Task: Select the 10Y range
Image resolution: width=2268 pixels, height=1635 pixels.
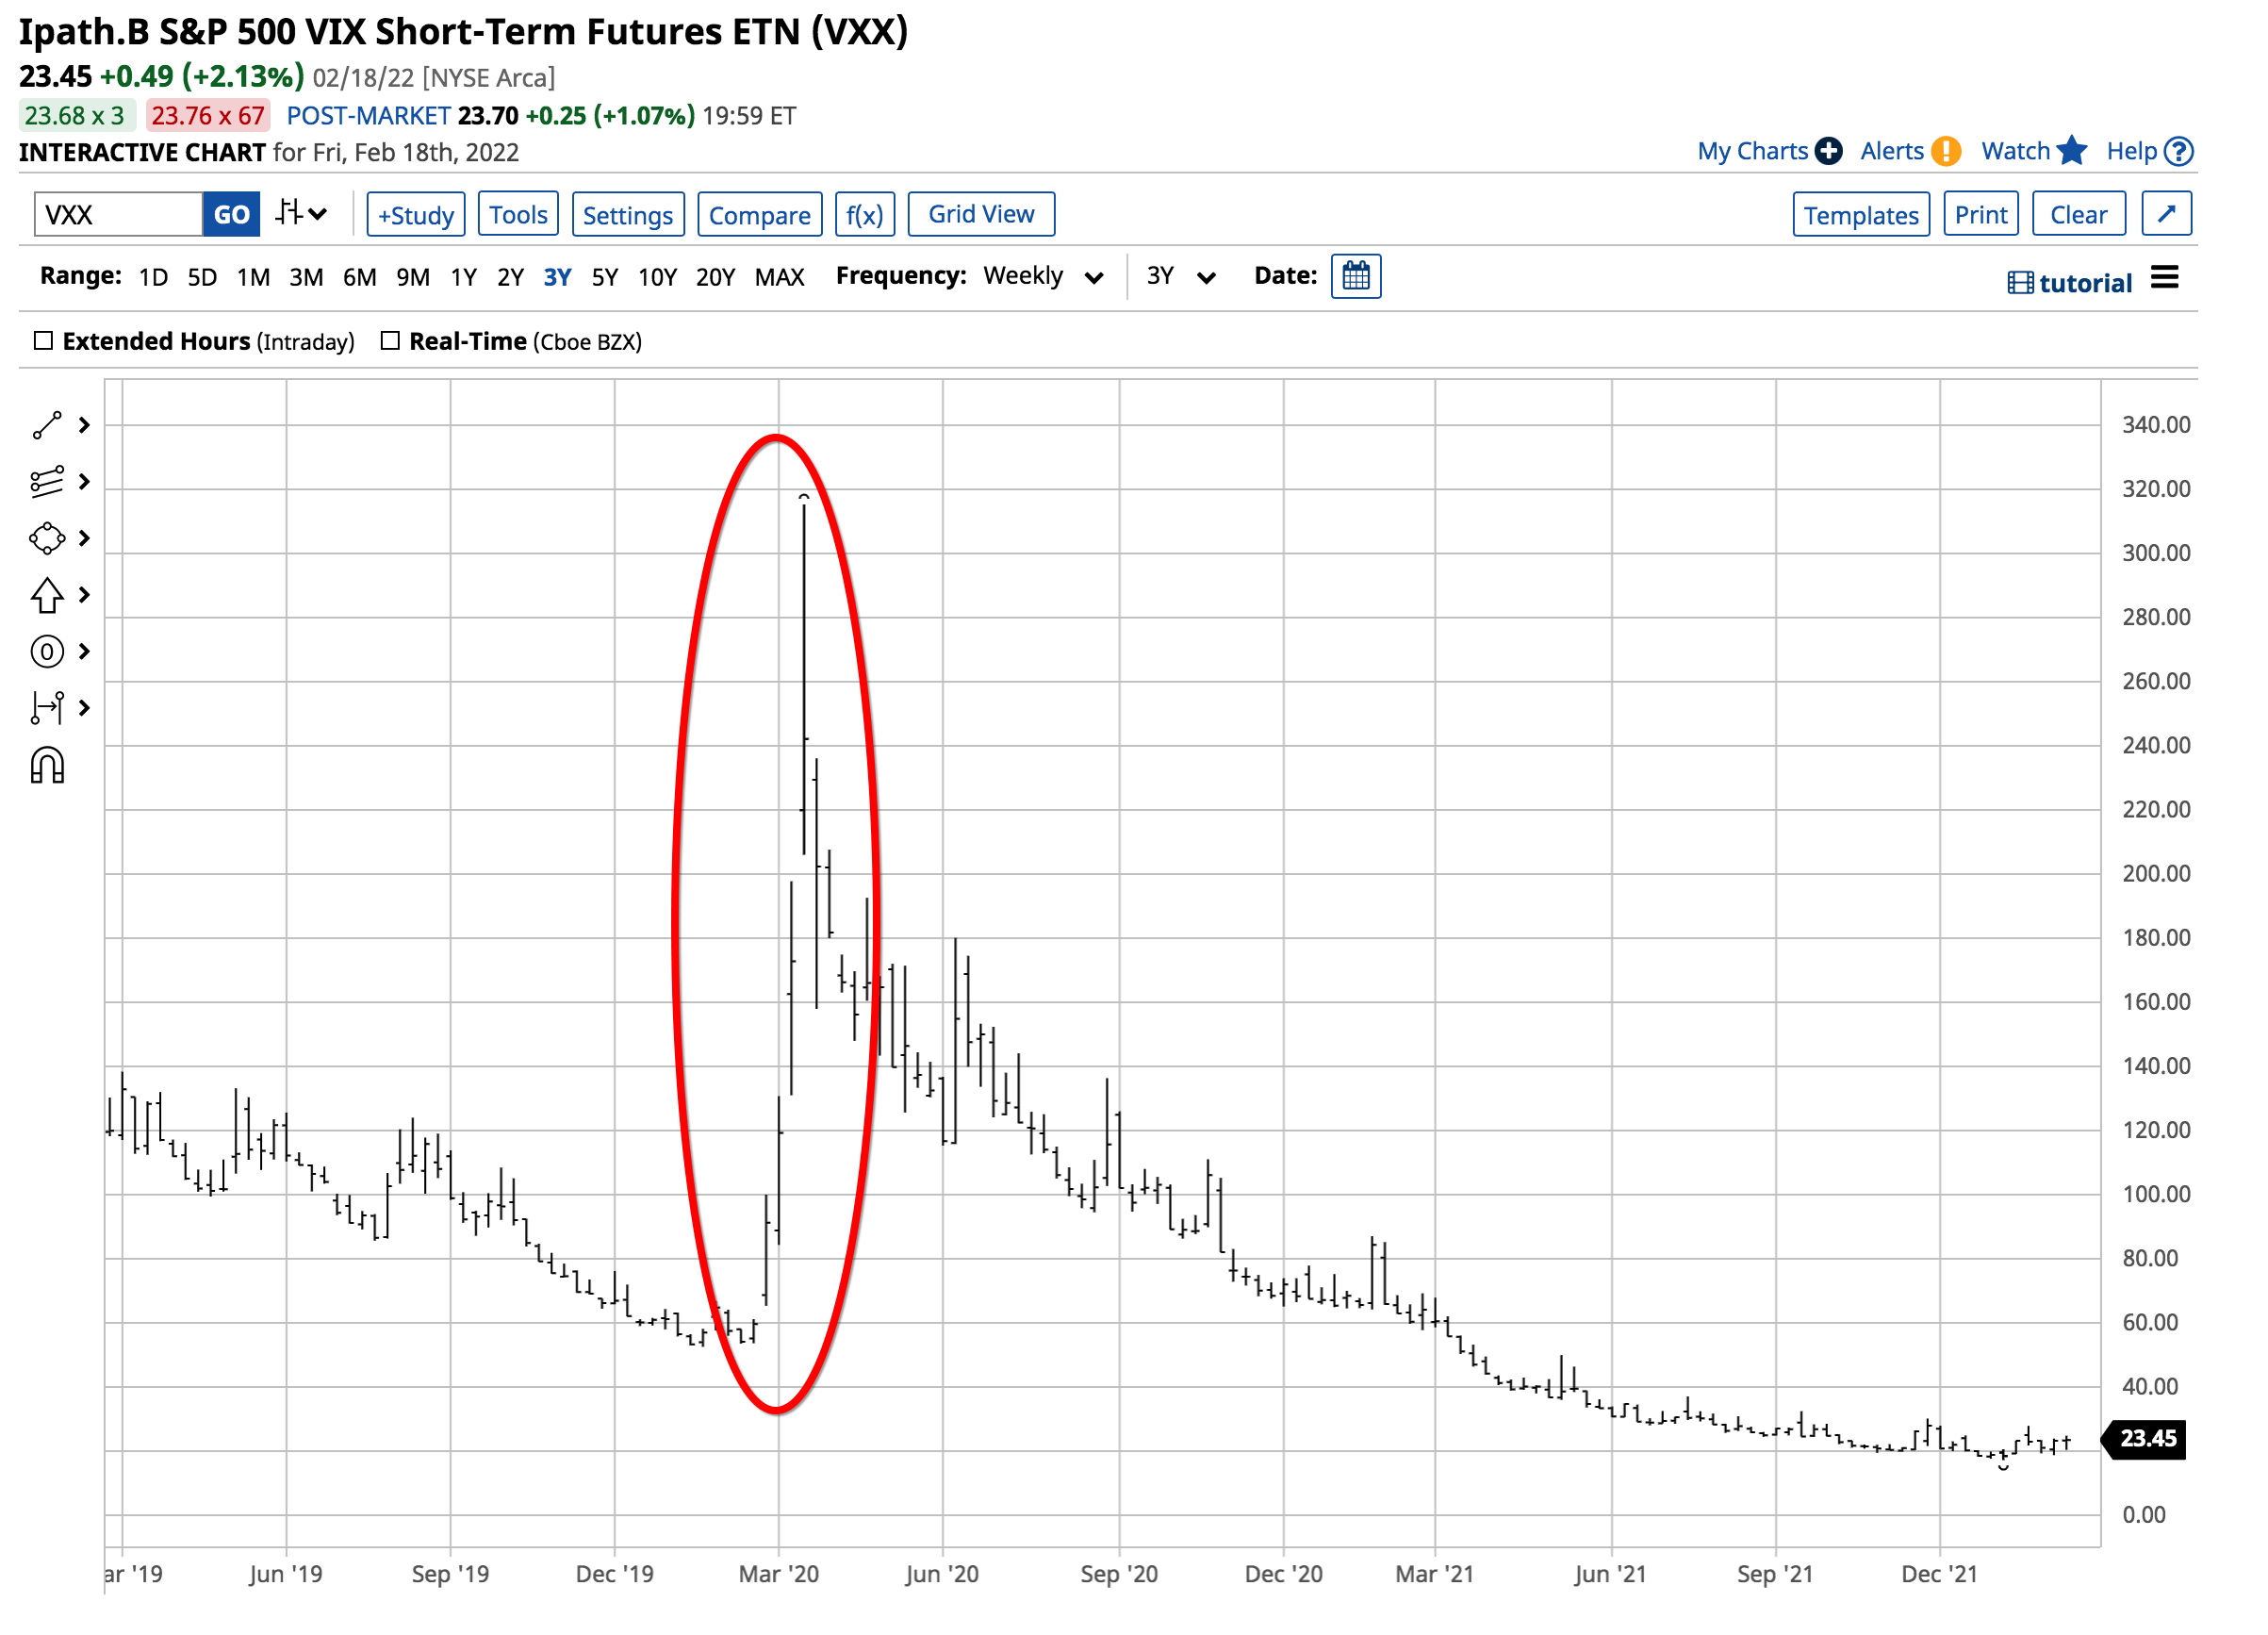Action: click(657, 277)
